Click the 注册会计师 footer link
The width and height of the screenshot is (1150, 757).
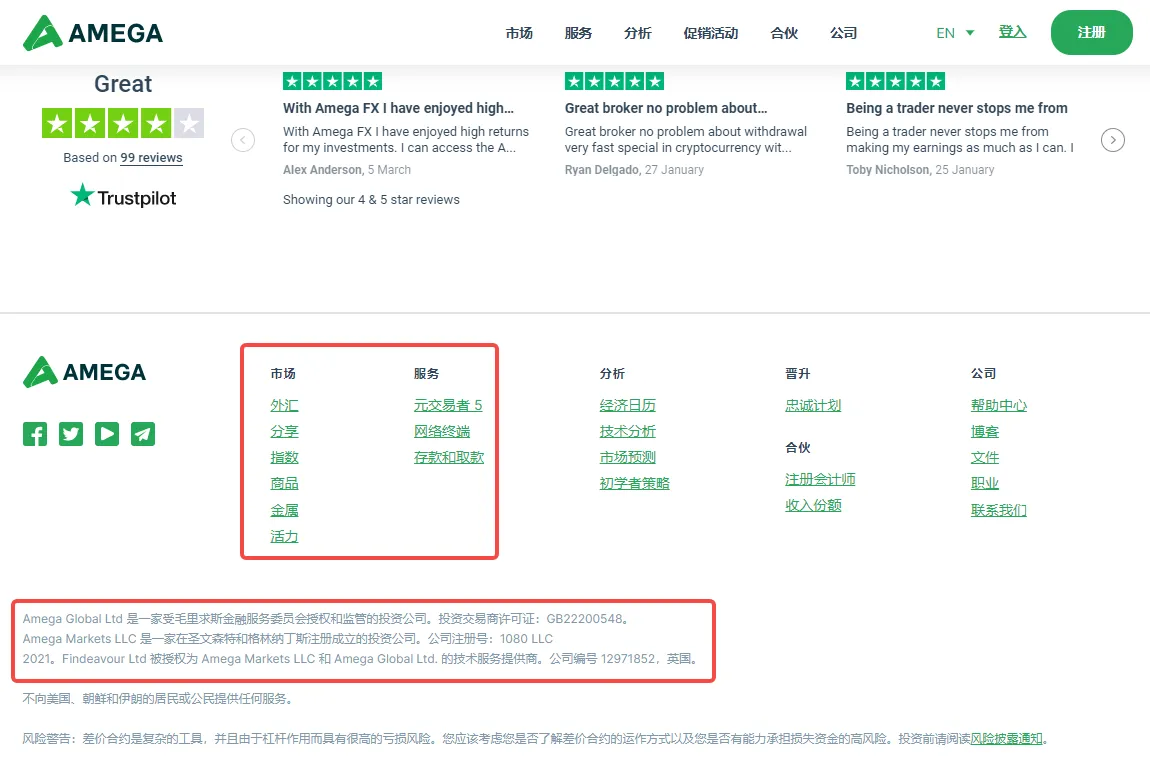(820, 480)
